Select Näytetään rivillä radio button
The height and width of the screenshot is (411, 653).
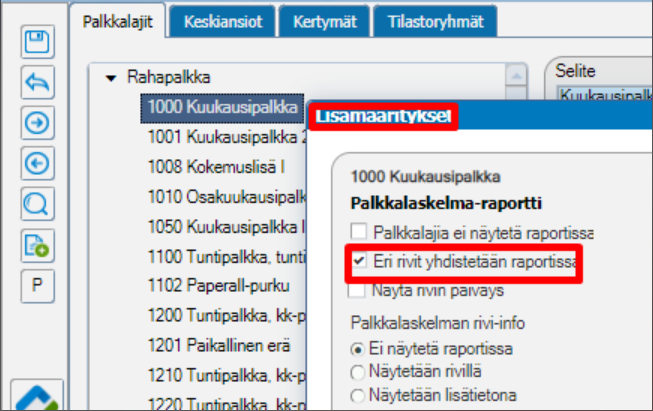pyautogui.click(x=357, y=372)
